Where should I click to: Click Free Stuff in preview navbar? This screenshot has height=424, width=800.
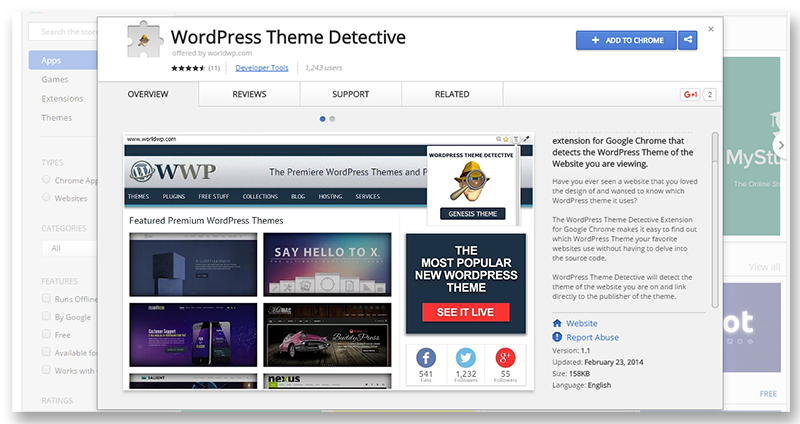pos(214,196)
